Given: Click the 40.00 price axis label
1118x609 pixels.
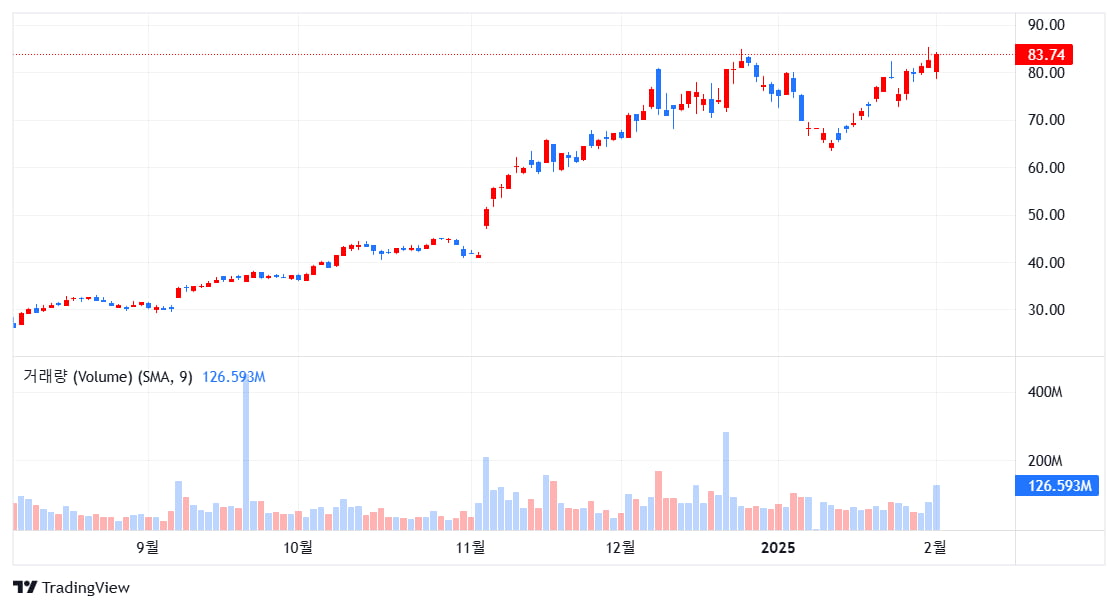Looking at the screenshot, I should tap(1046, 262).
